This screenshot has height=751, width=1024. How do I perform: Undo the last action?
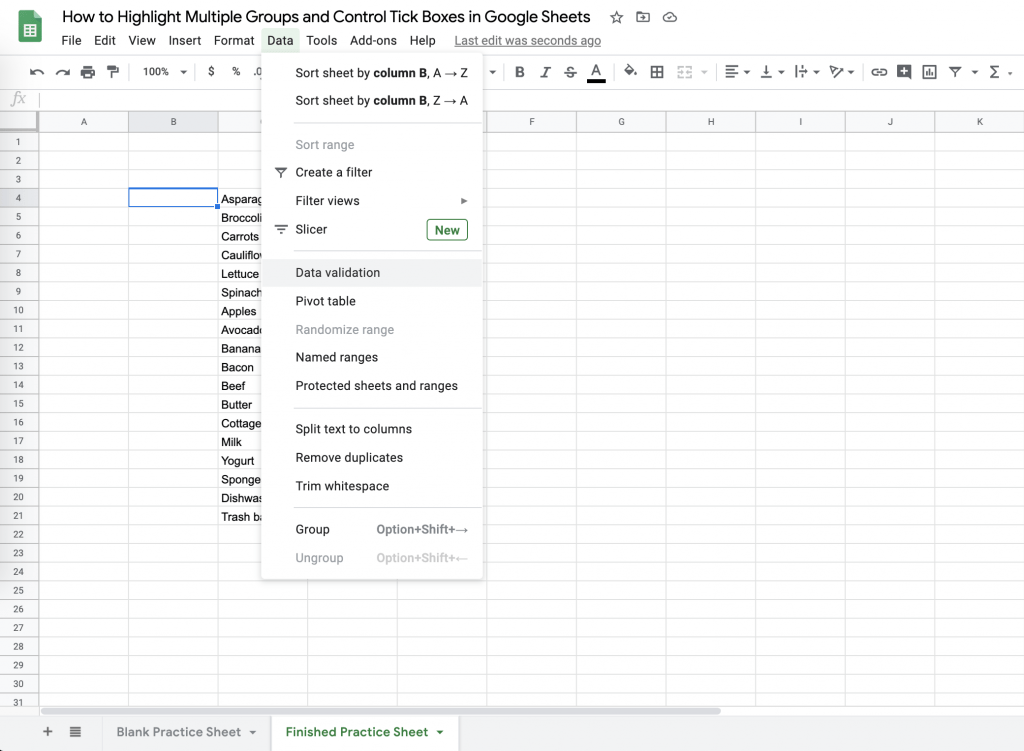[x=37, y=71]
